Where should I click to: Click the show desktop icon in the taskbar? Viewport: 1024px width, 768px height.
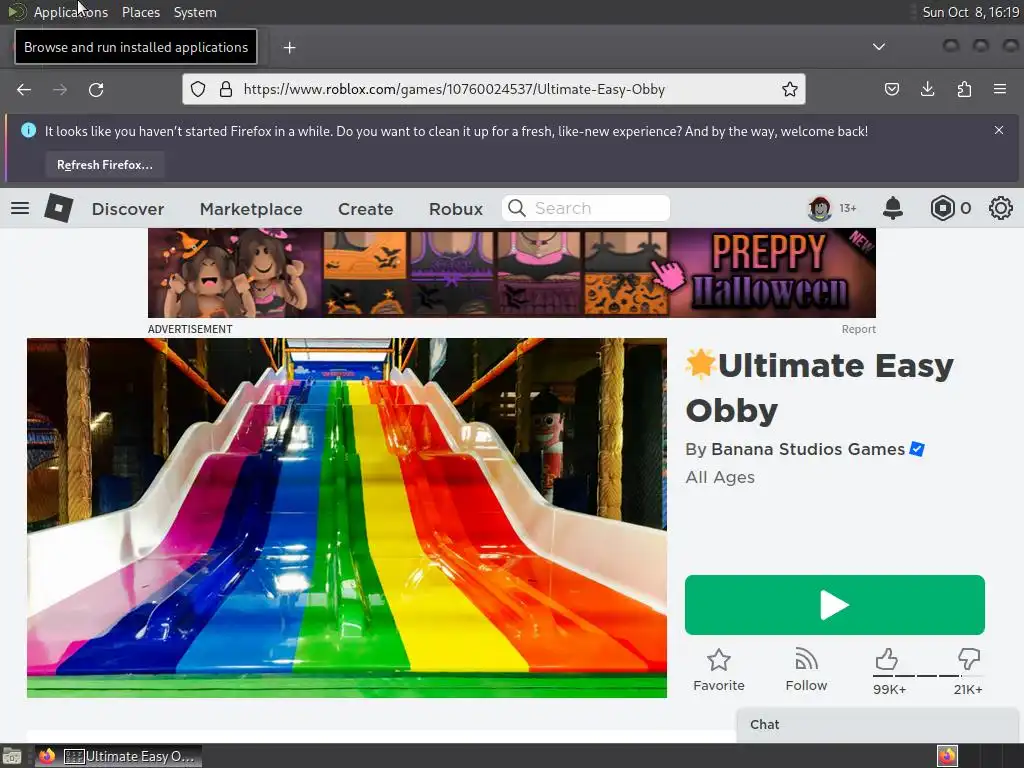click(11, 757)
